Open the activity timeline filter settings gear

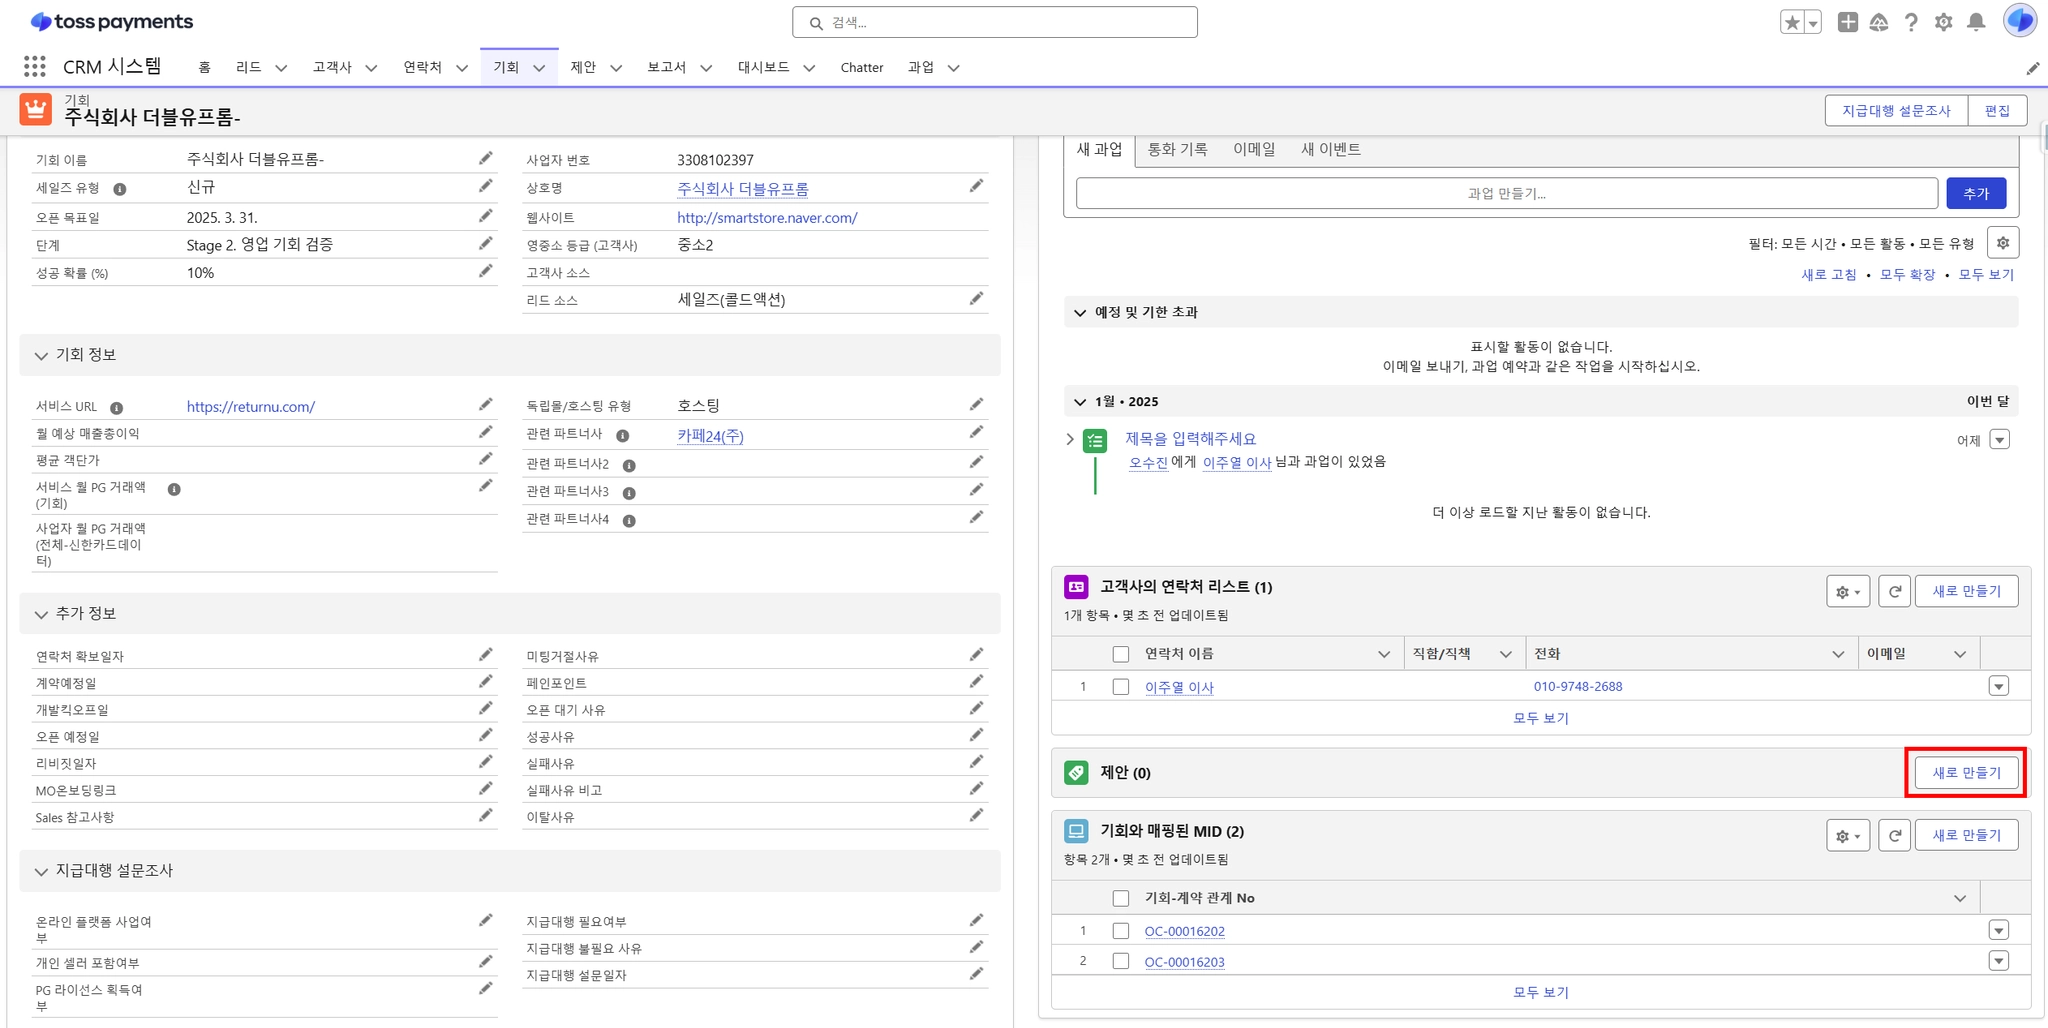click(2002, 243)
